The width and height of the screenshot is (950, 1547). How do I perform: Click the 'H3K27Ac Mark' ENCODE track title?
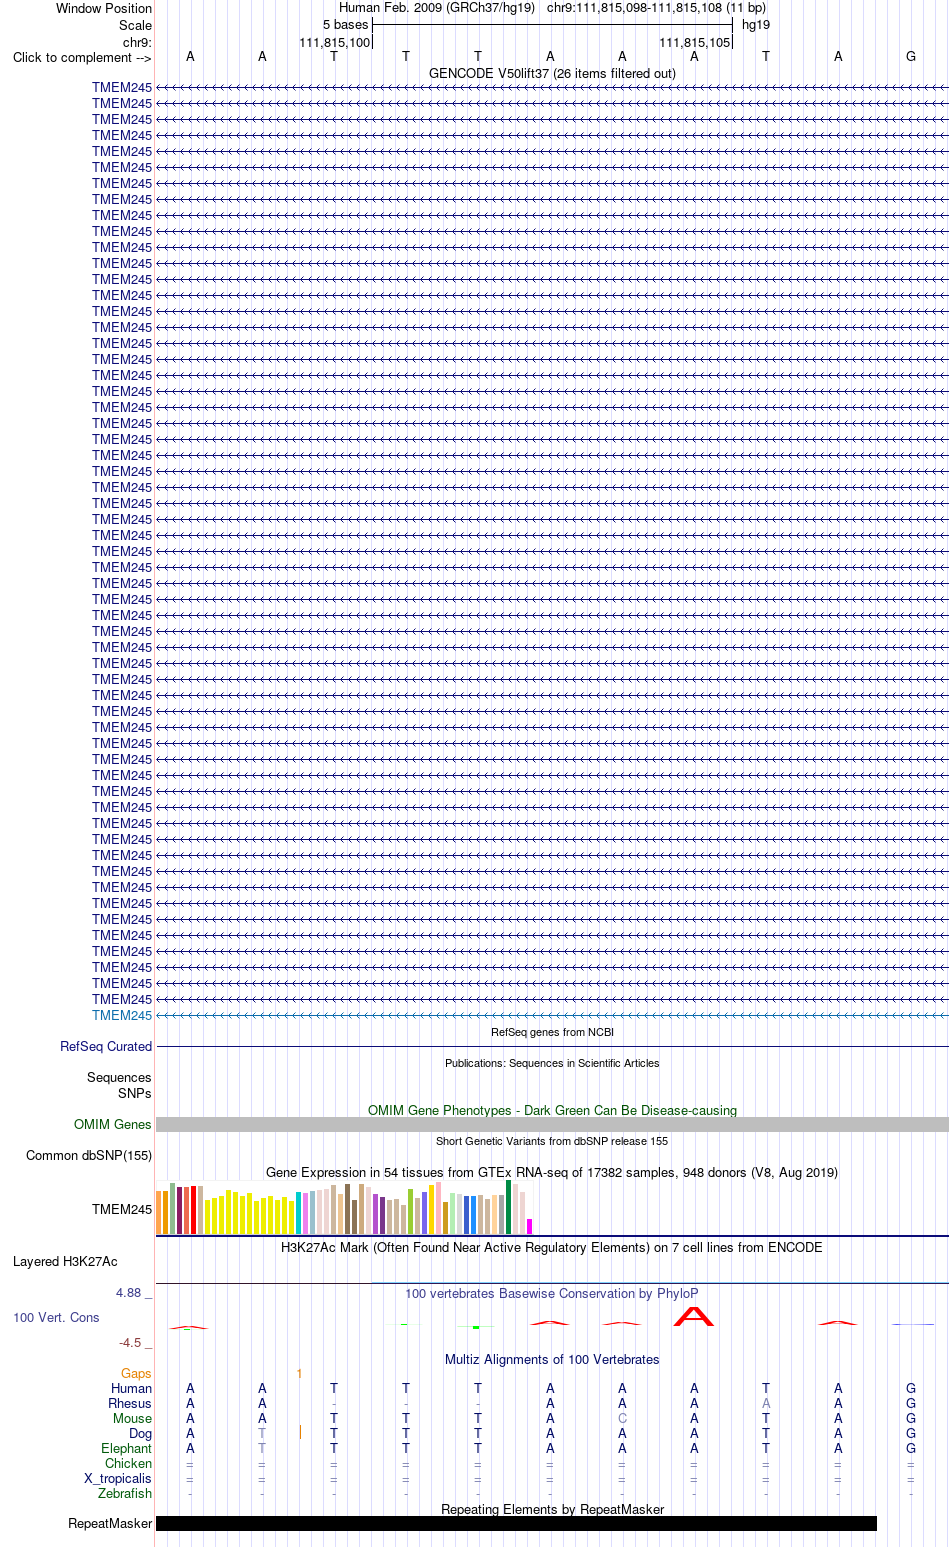click(552, 1247)
